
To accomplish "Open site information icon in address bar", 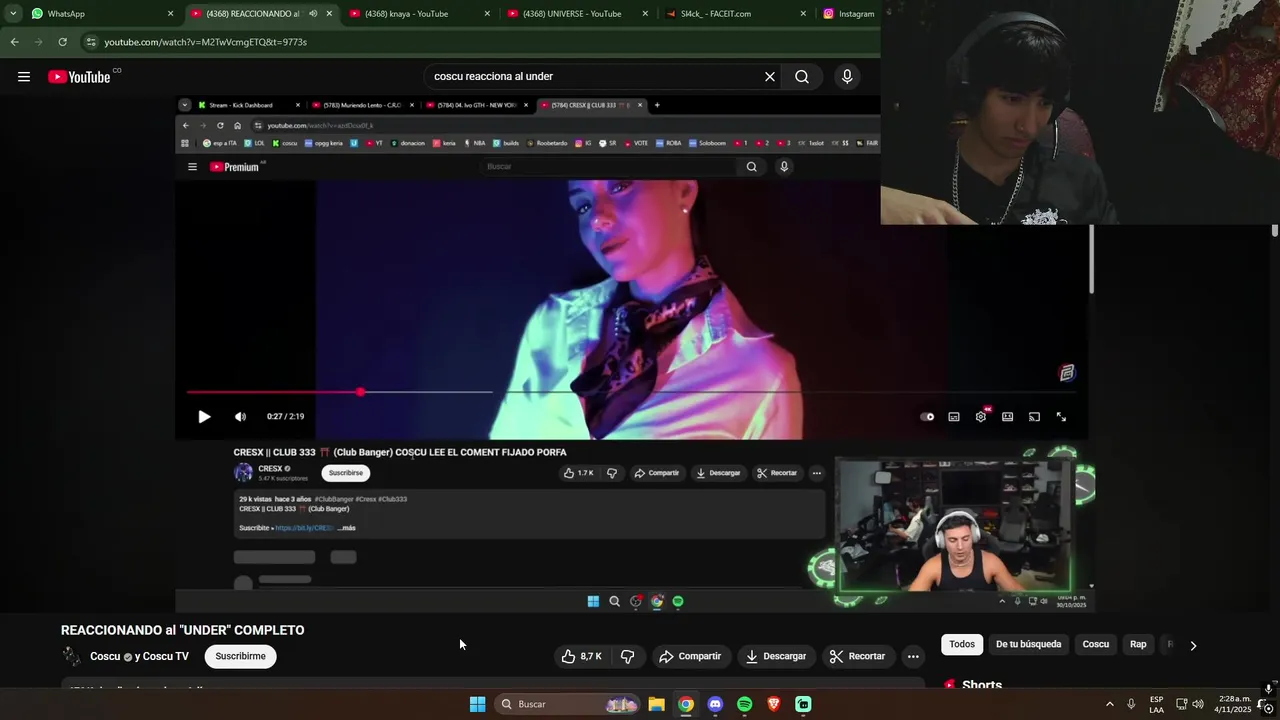I will point(91,42).
